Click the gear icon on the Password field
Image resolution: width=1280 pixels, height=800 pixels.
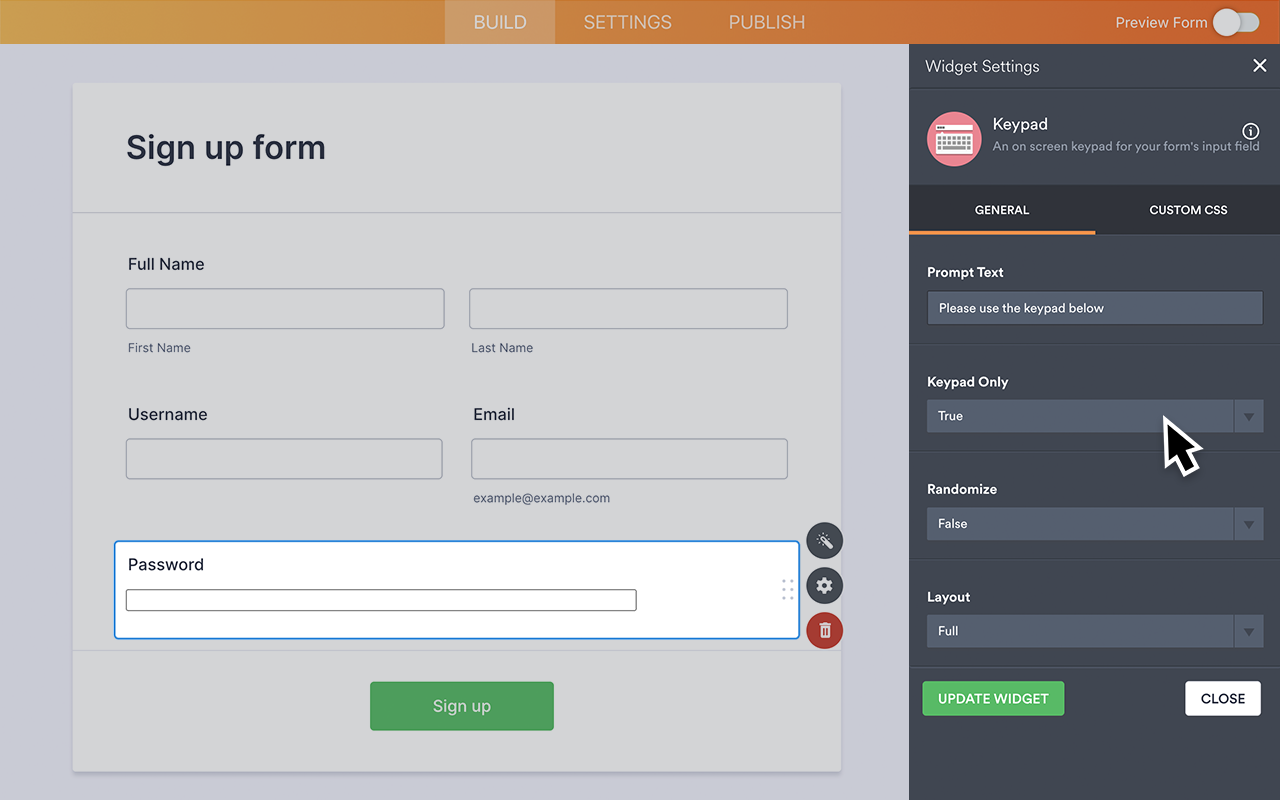coord(824,585)
